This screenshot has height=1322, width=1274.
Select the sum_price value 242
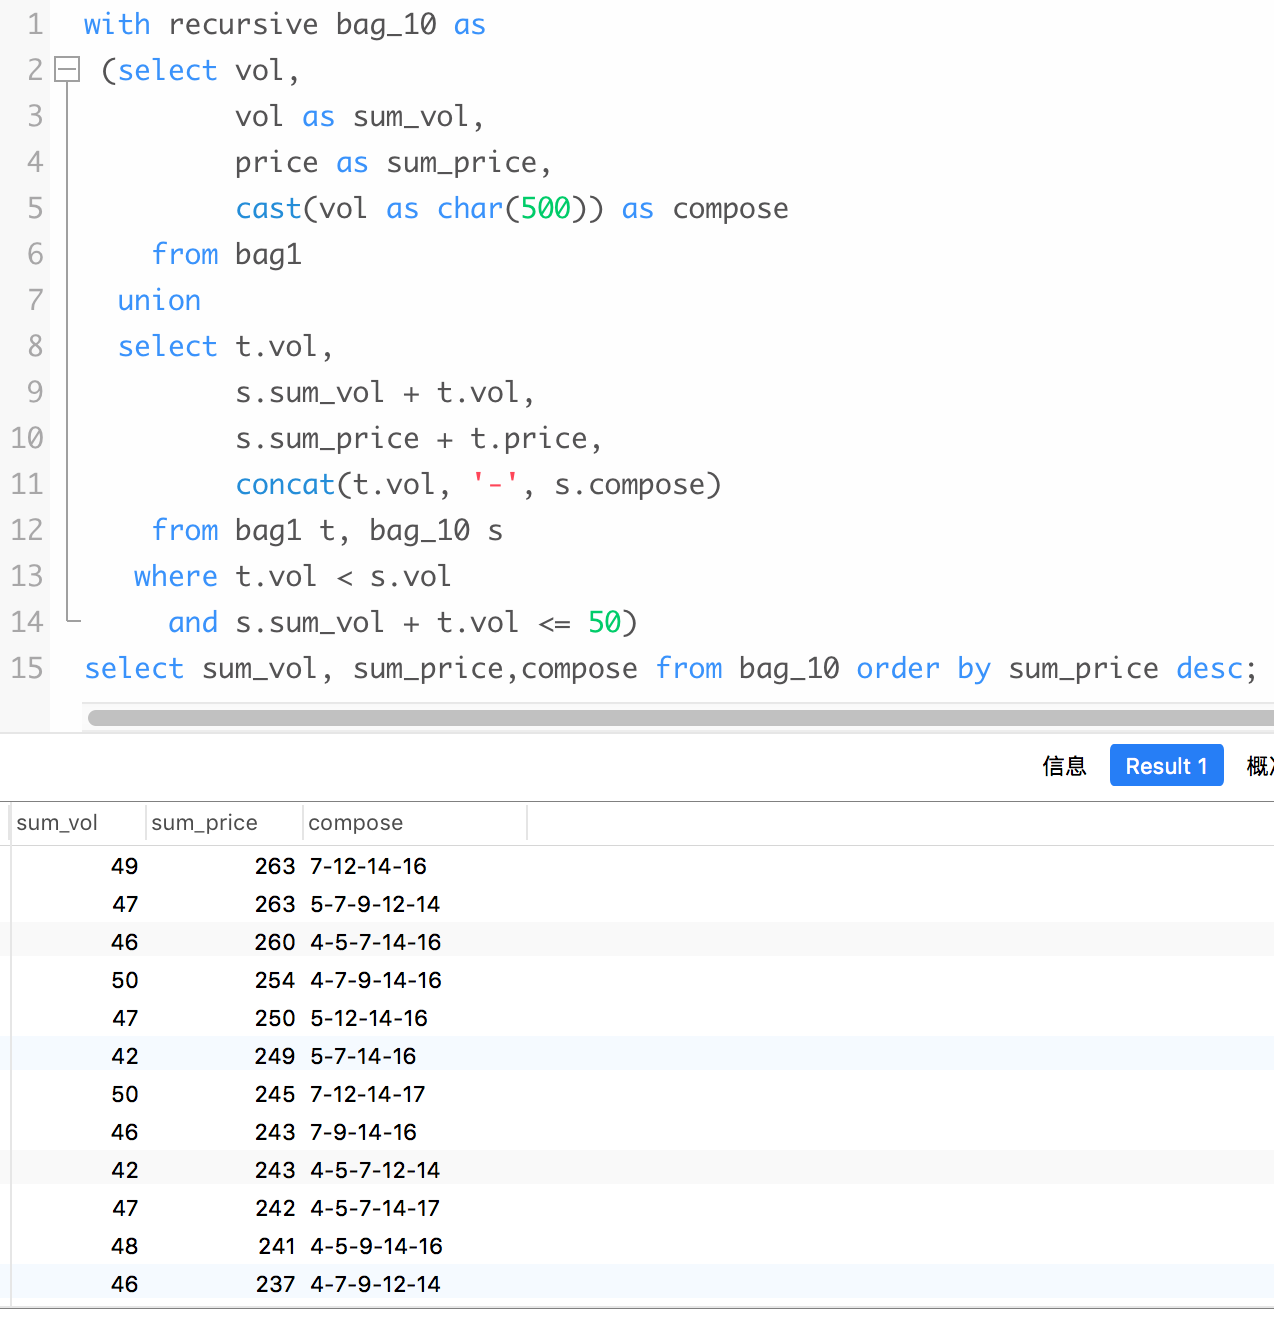click(275, 1208)
